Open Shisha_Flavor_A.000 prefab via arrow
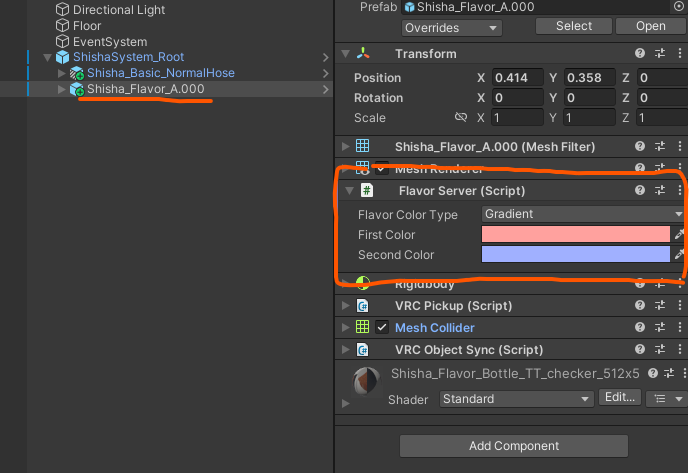The image size is (690, 473). 325,90
